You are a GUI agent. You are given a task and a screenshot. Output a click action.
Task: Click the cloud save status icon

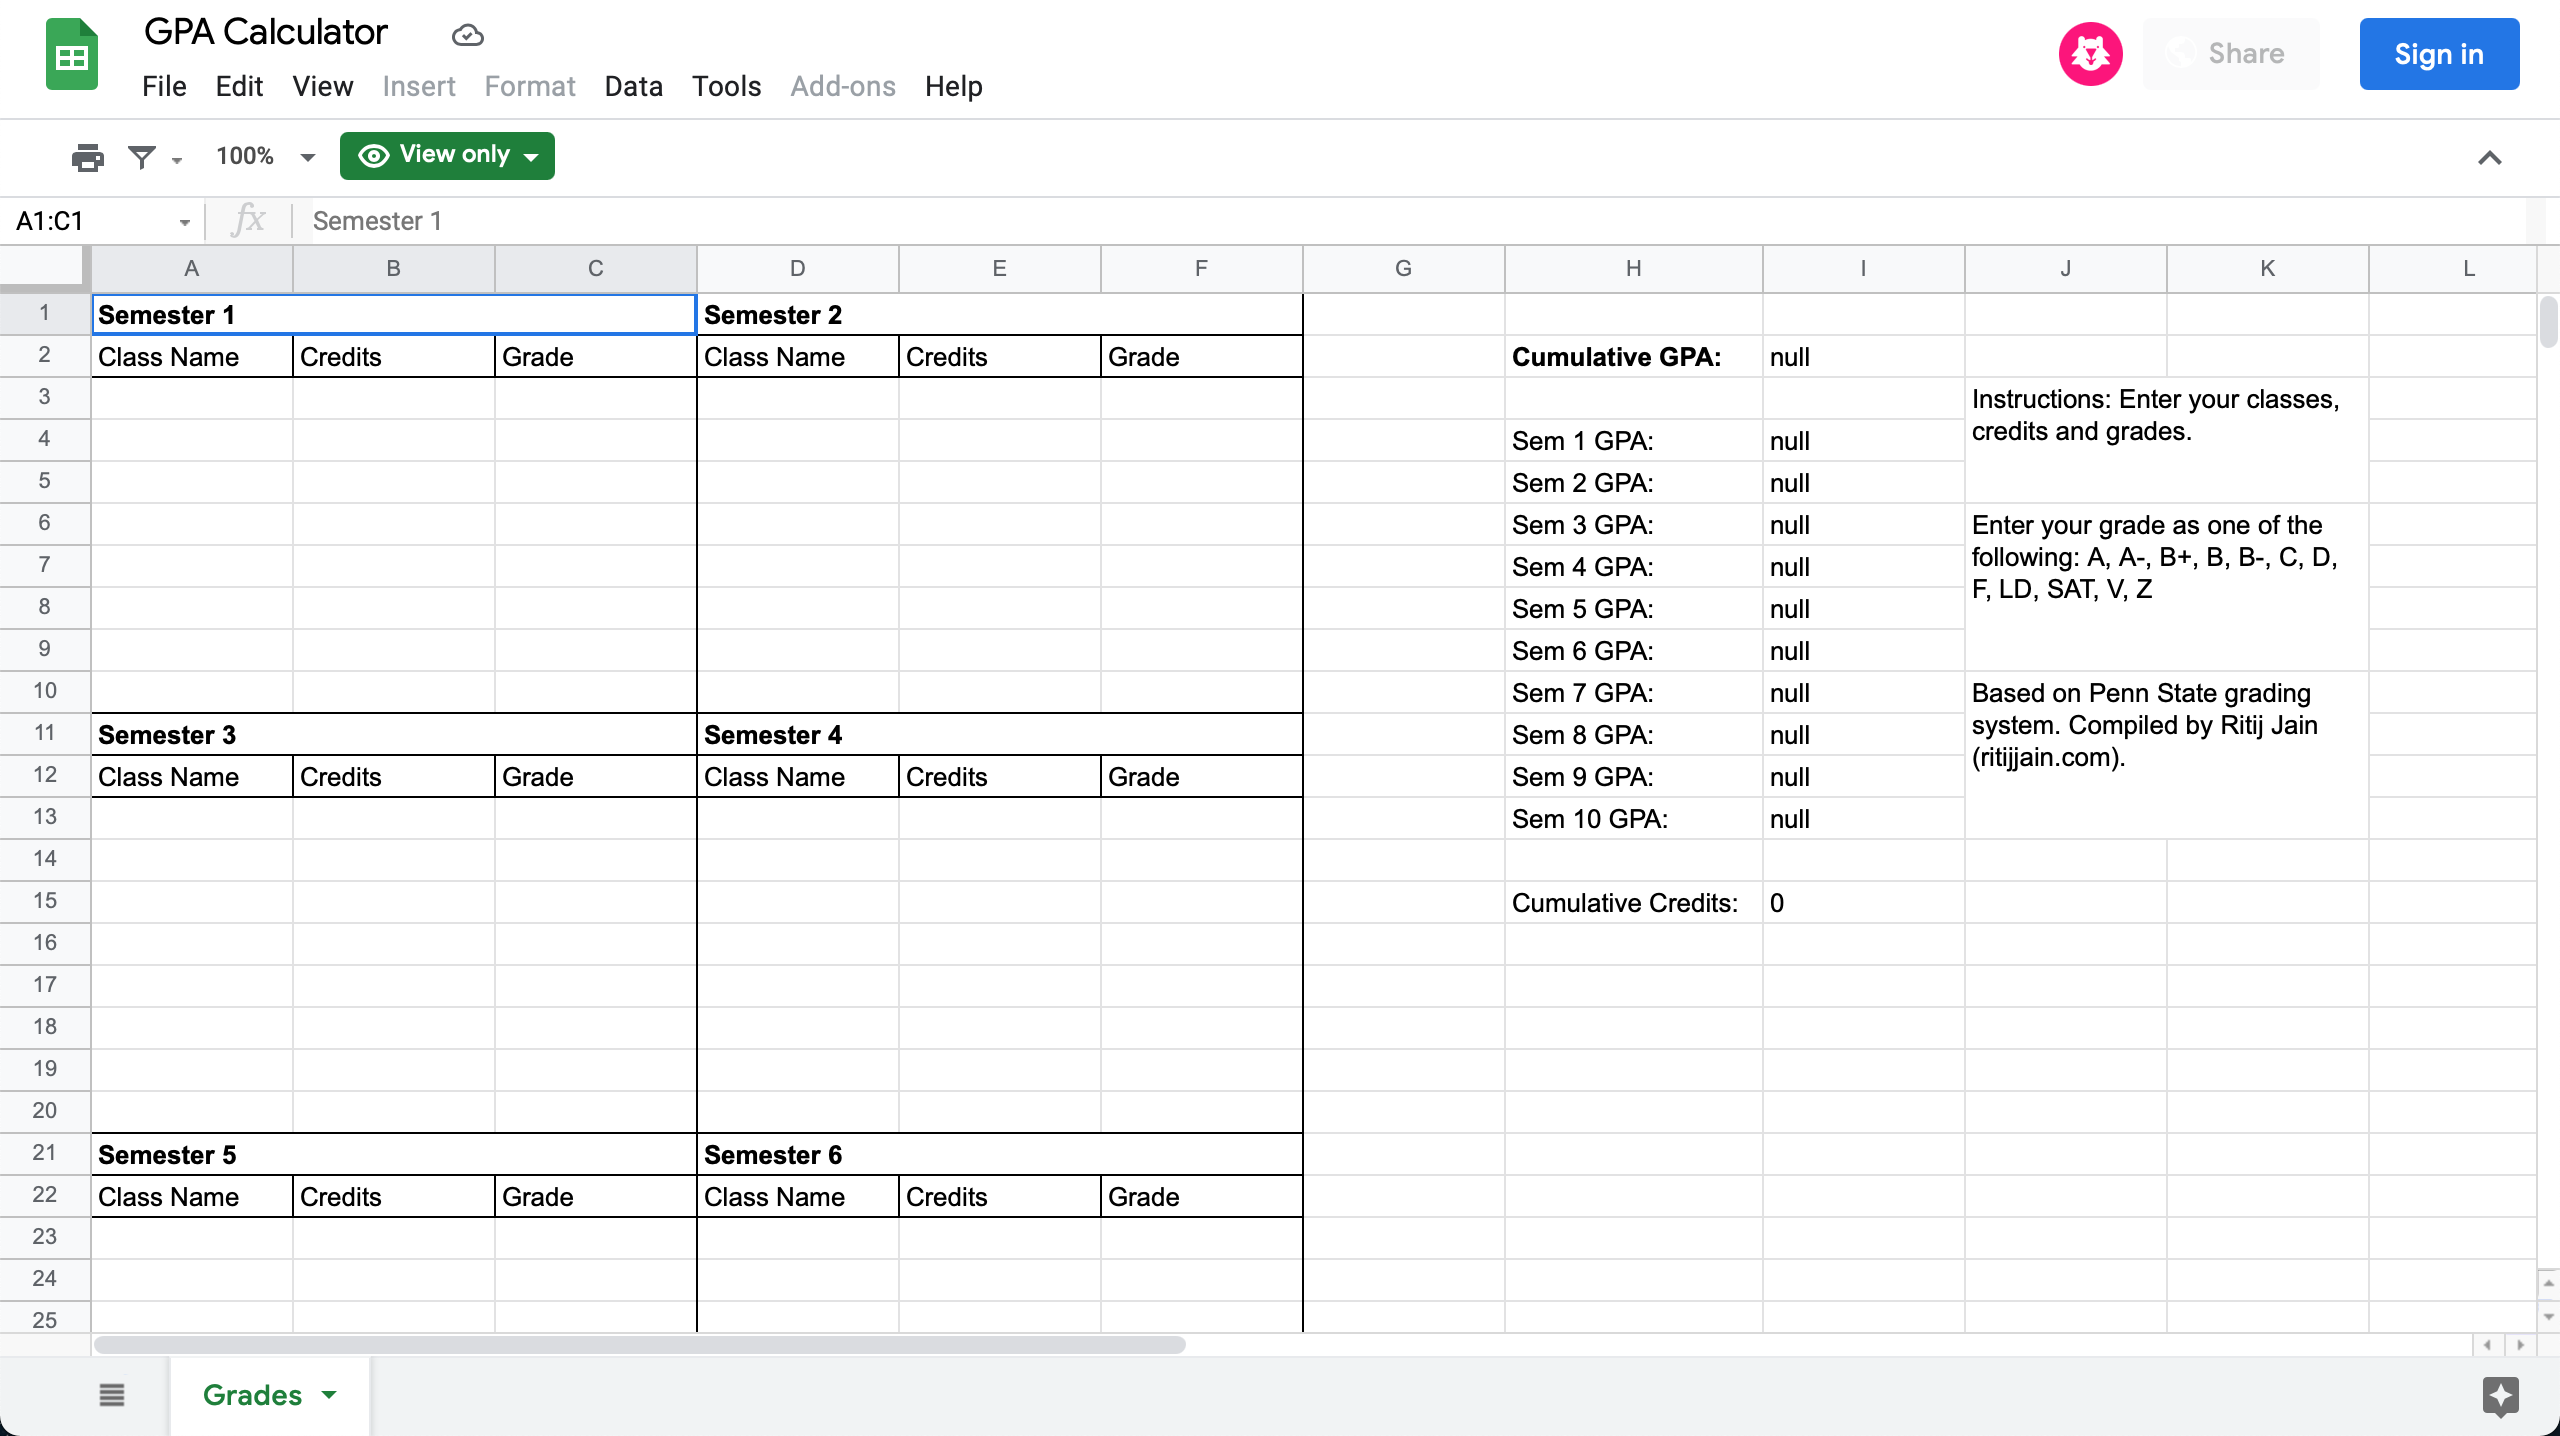click(467, 36)
